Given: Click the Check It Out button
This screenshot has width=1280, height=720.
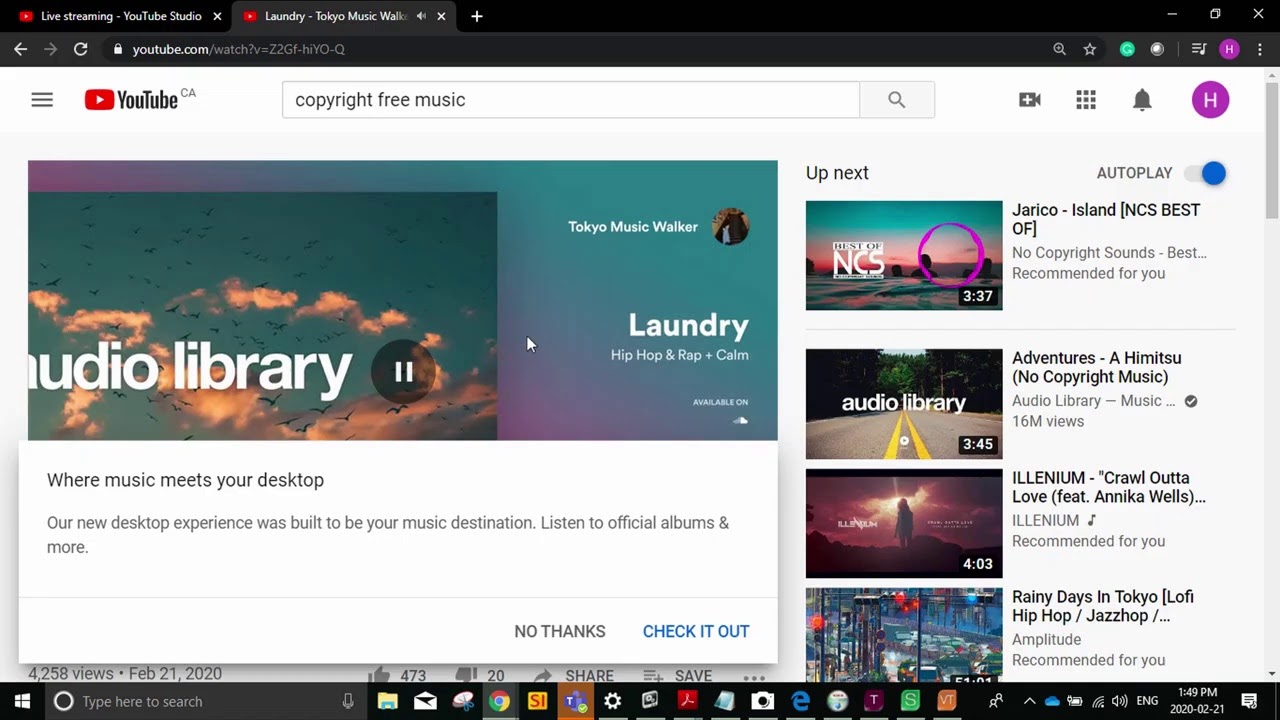Looking at the screenshot, I should pyautogui.click(x=696, y=631).
